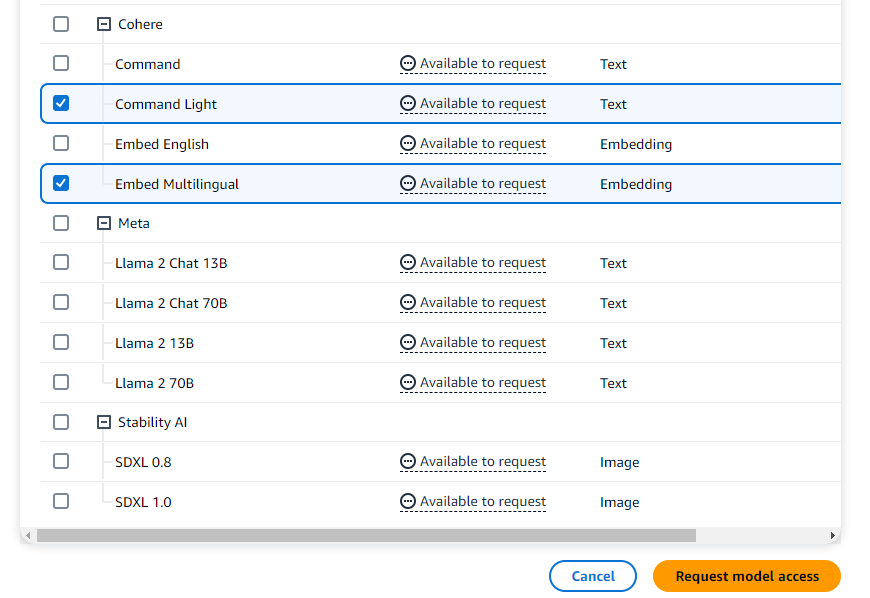870x598 pixels.
Task: Click the status icon for SDXL 0.8
Action: 408,462
